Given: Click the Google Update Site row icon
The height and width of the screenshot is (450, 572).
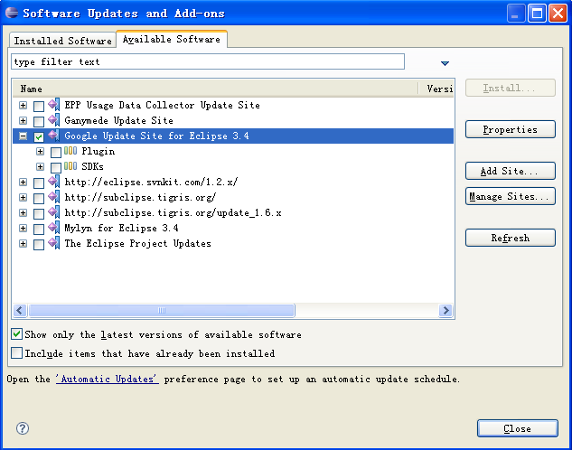Looking at the screenshot, I should (x=54, y=135).
